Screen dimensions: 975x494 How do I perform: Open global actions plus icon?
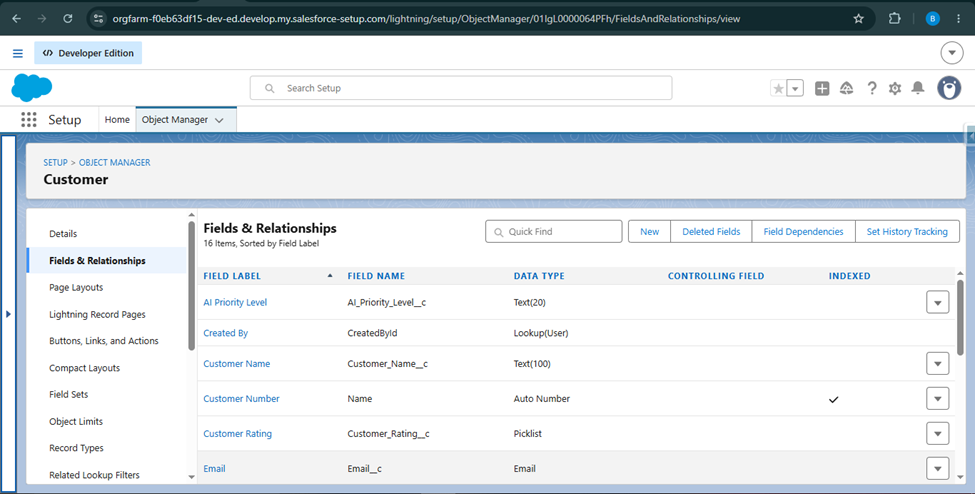click(x=822, y=88)
